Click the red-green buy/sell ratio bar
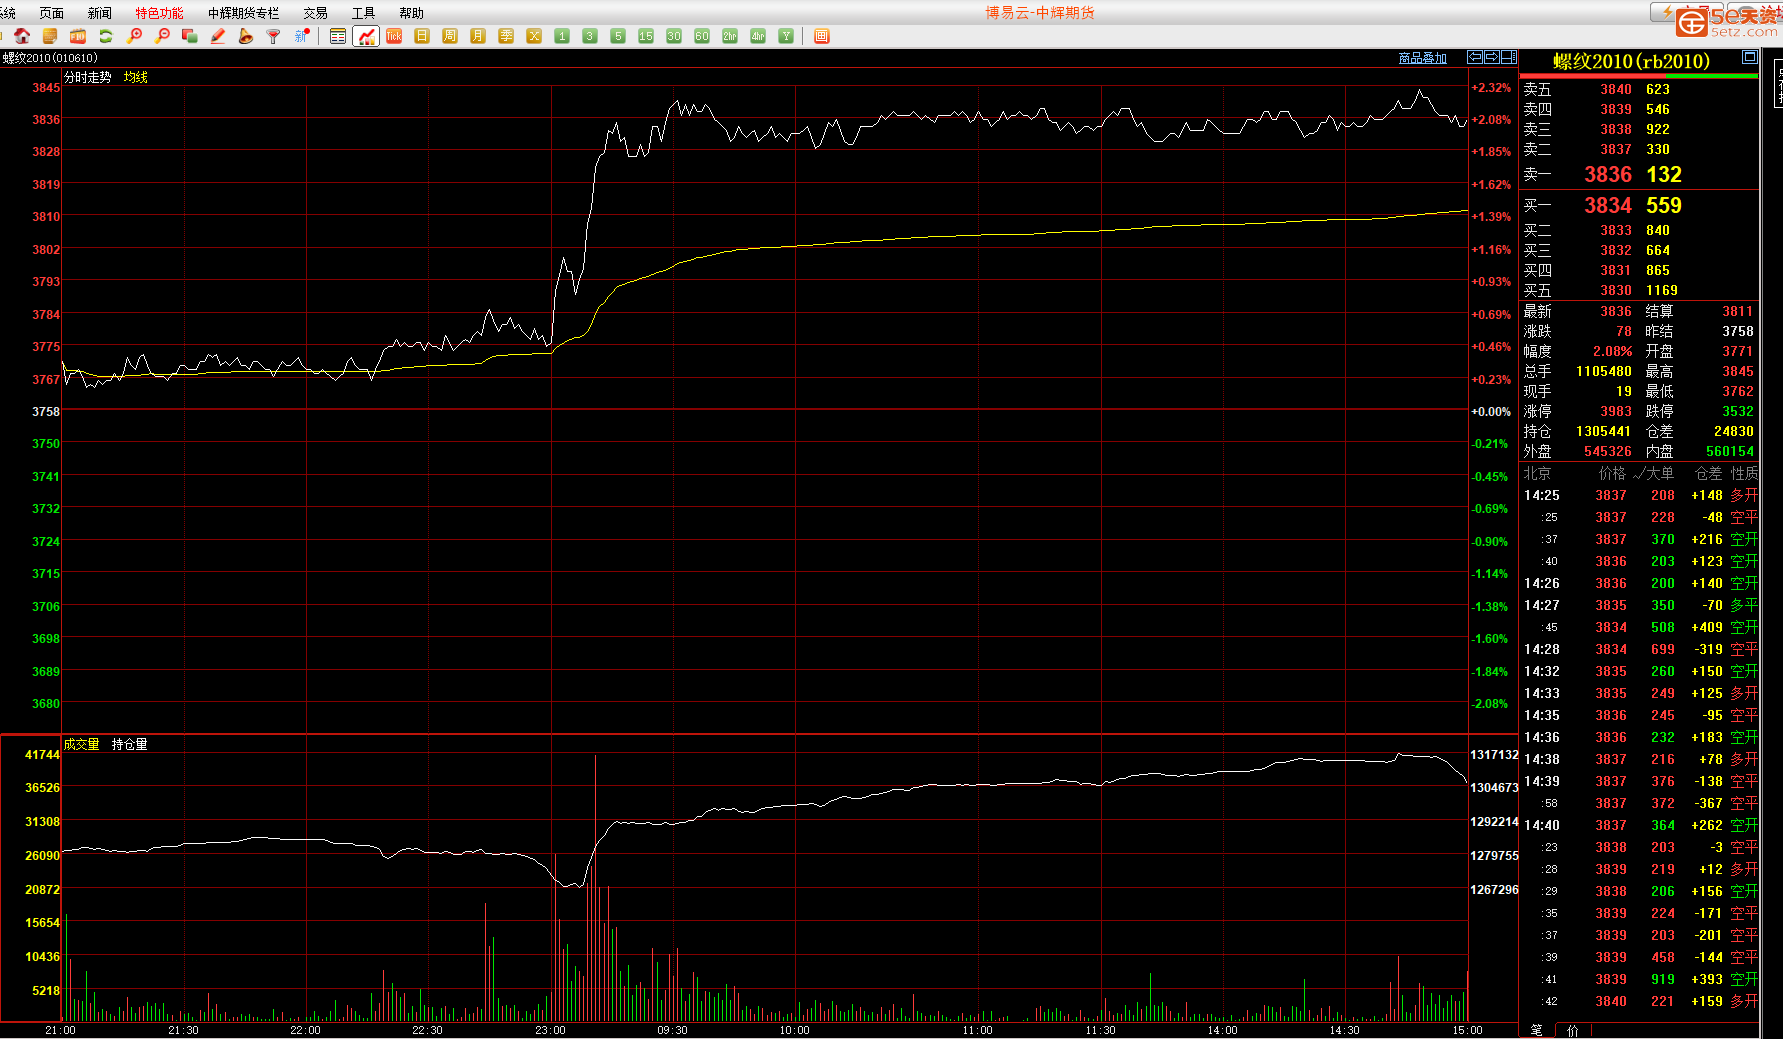 click(x=1638, y=76)
